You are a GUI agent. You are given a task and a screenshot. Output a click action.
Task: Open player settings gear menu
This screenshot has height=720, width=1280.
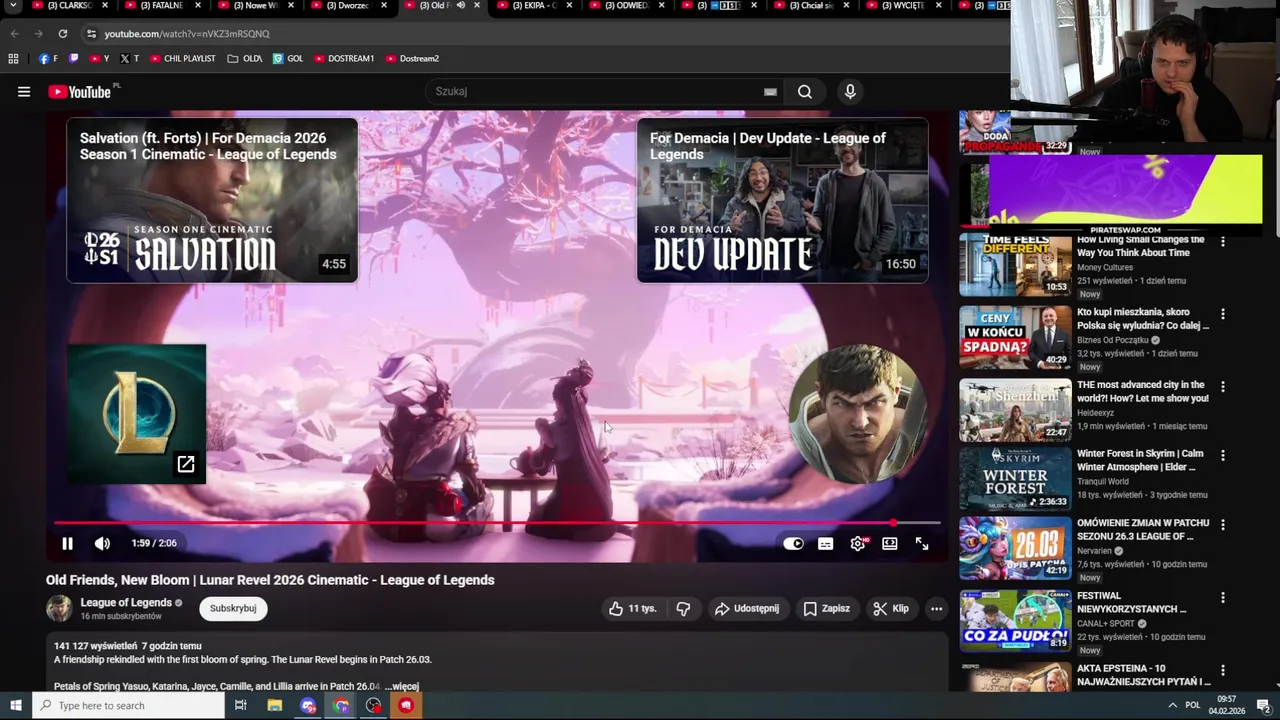(858, 544)
